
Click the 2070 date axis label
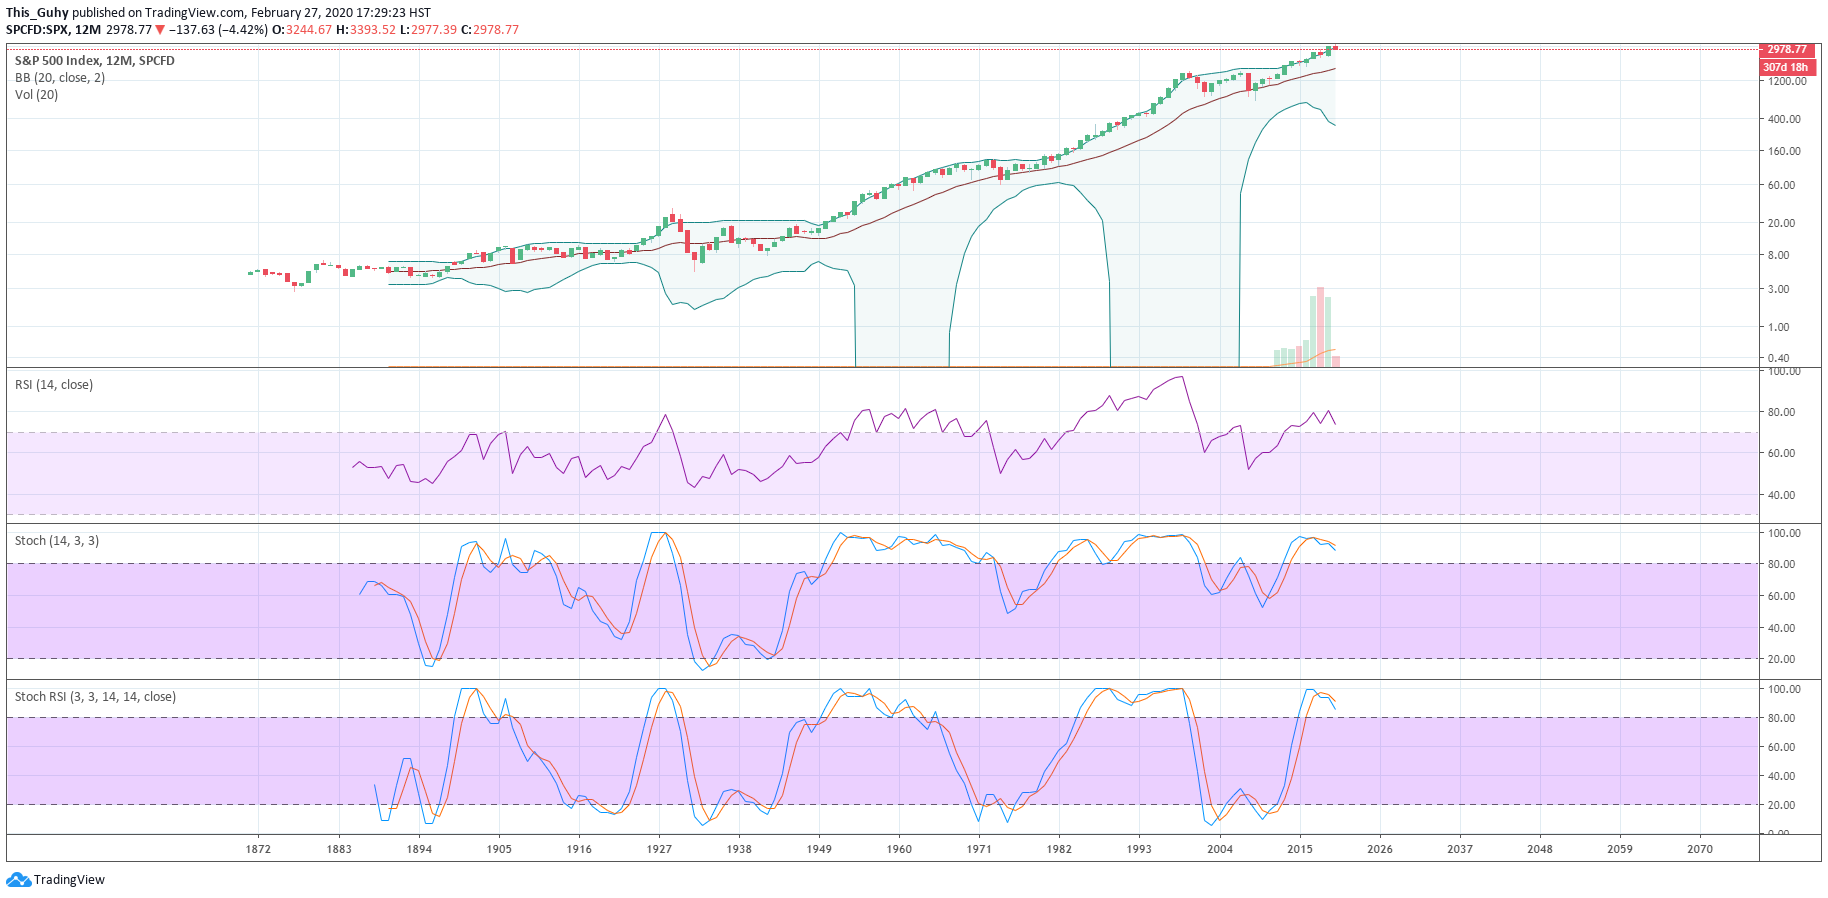coord(1700,849)
